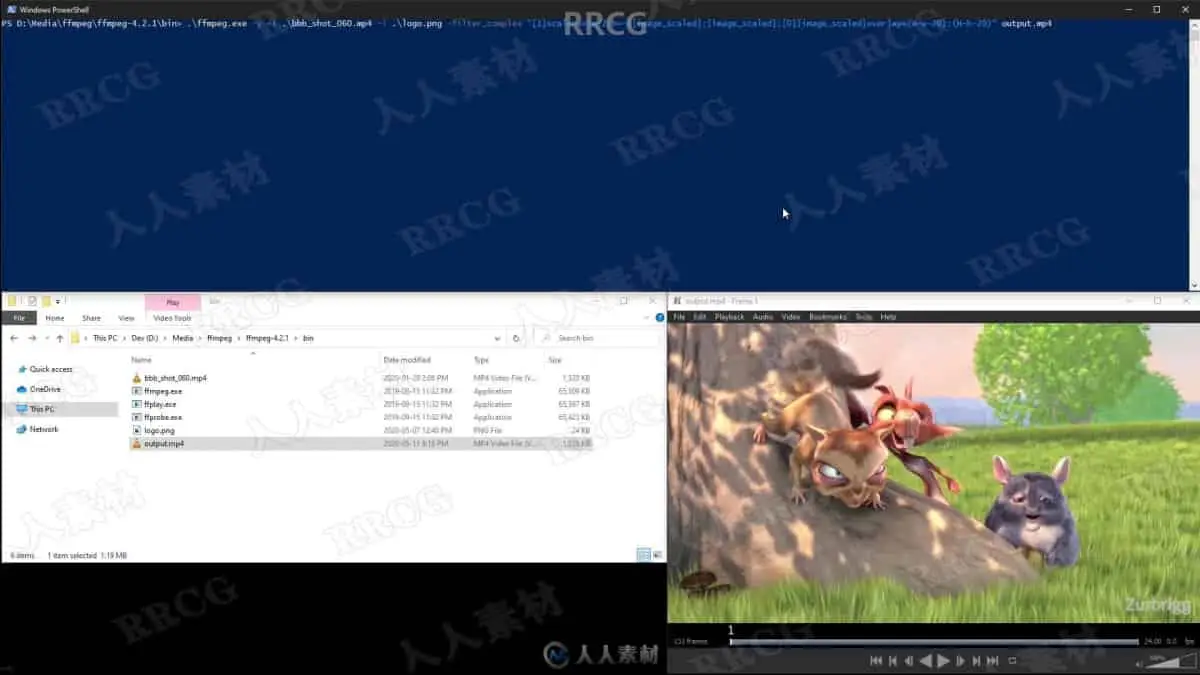The width and height of the screenshot is (1200, 675).
Task: Step one frame forward in player
Action: pos(960,661)
